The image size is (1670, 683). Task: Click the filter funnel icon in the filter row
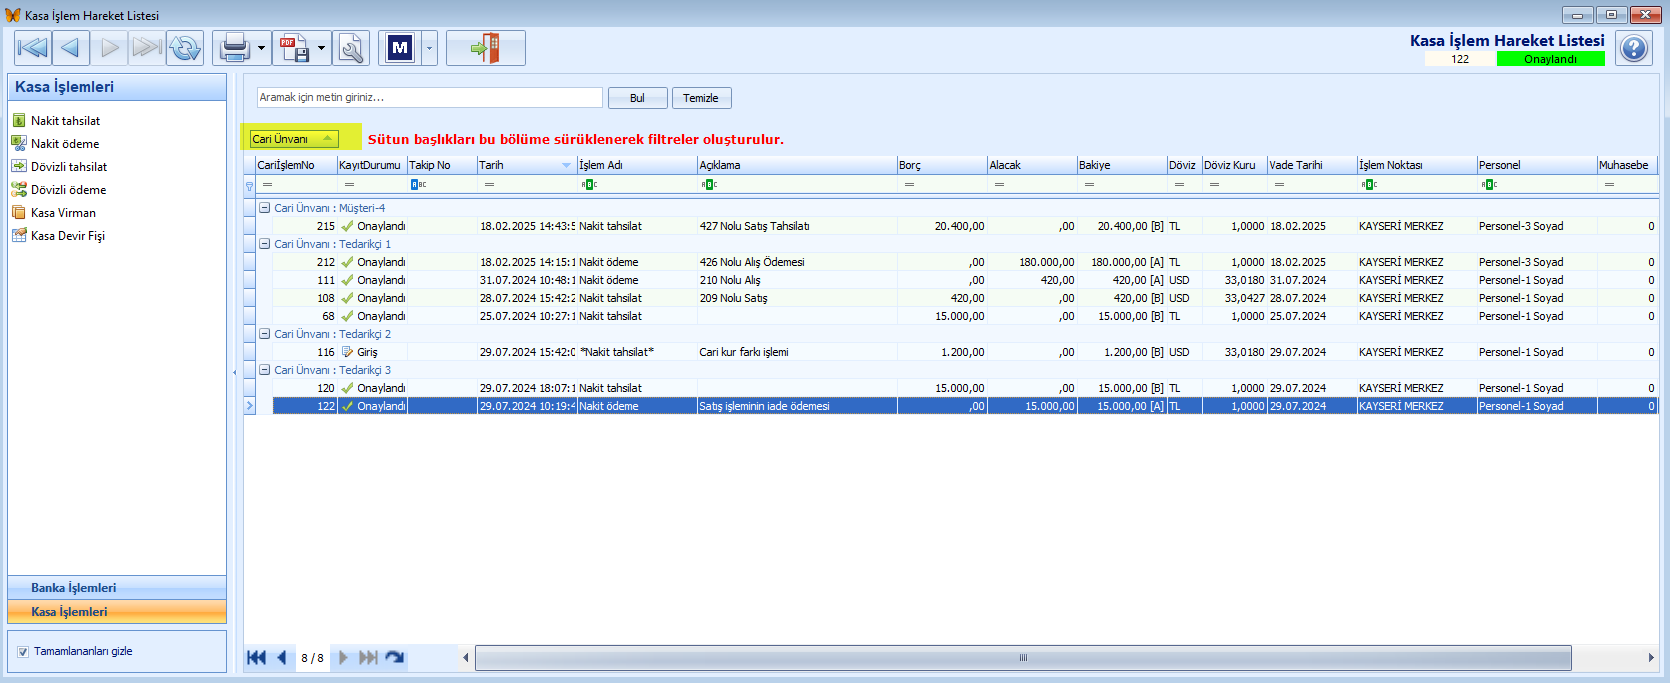point(249,185)
